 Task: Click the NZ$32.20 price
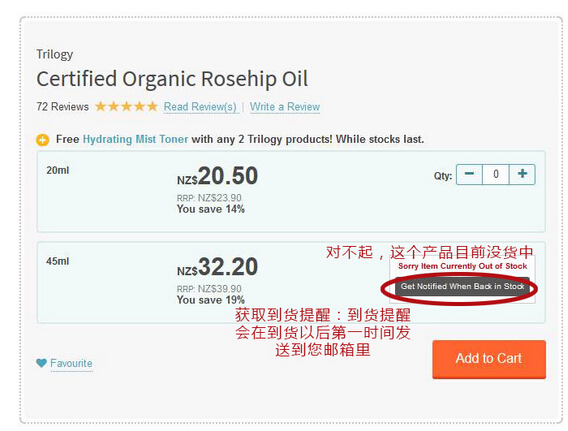[217, 267]
